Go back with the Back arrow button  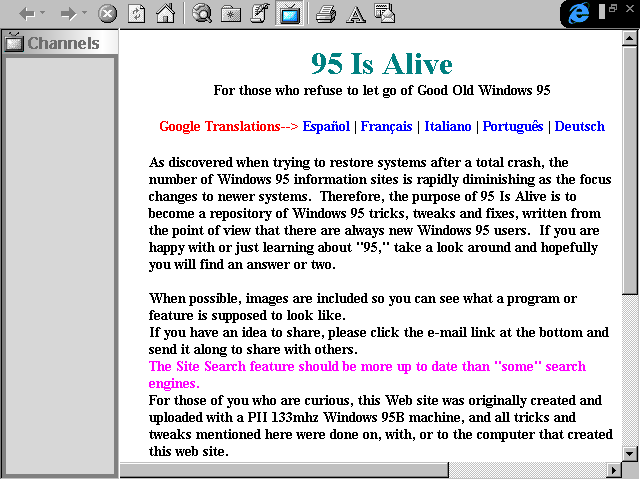pyautogui.click(x=27, y=14)
